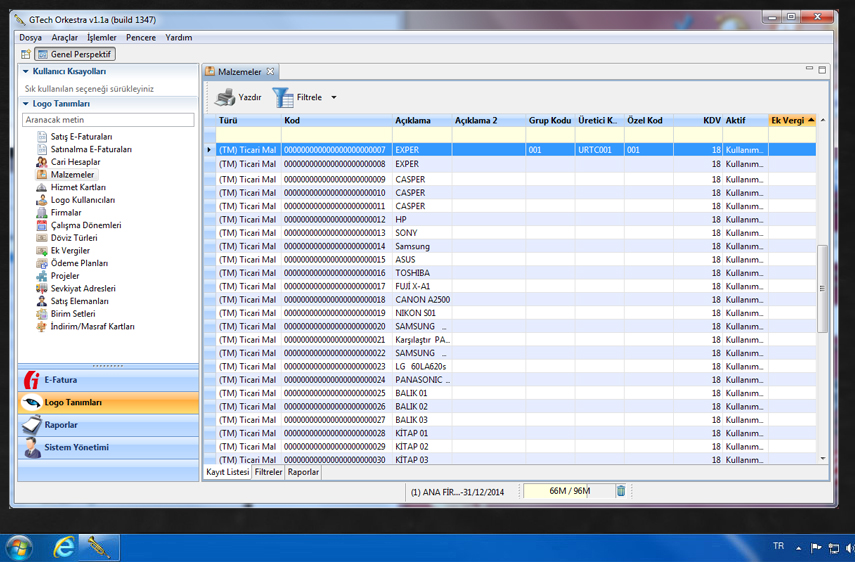Open İndirim/Masraf Kartları item
This screenshot has width=855, height=562.
[92, 326]
